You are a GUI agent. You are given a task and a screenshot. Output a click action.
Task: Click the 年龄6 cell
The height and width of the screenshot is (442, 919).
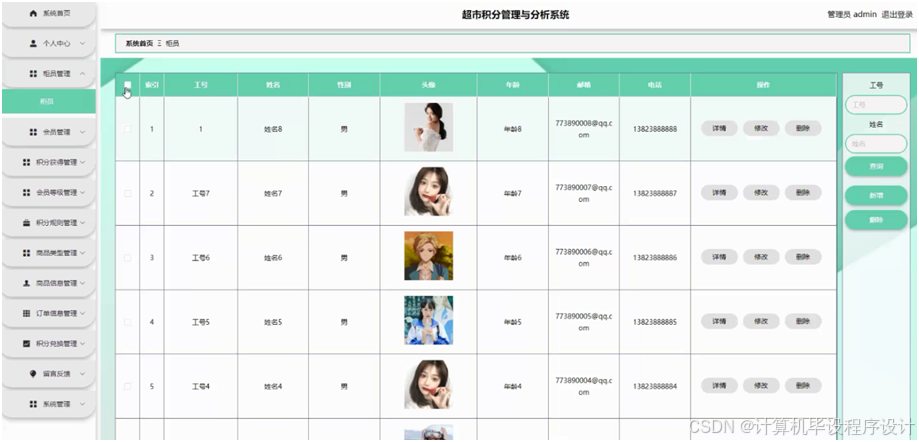pos(512,258)
